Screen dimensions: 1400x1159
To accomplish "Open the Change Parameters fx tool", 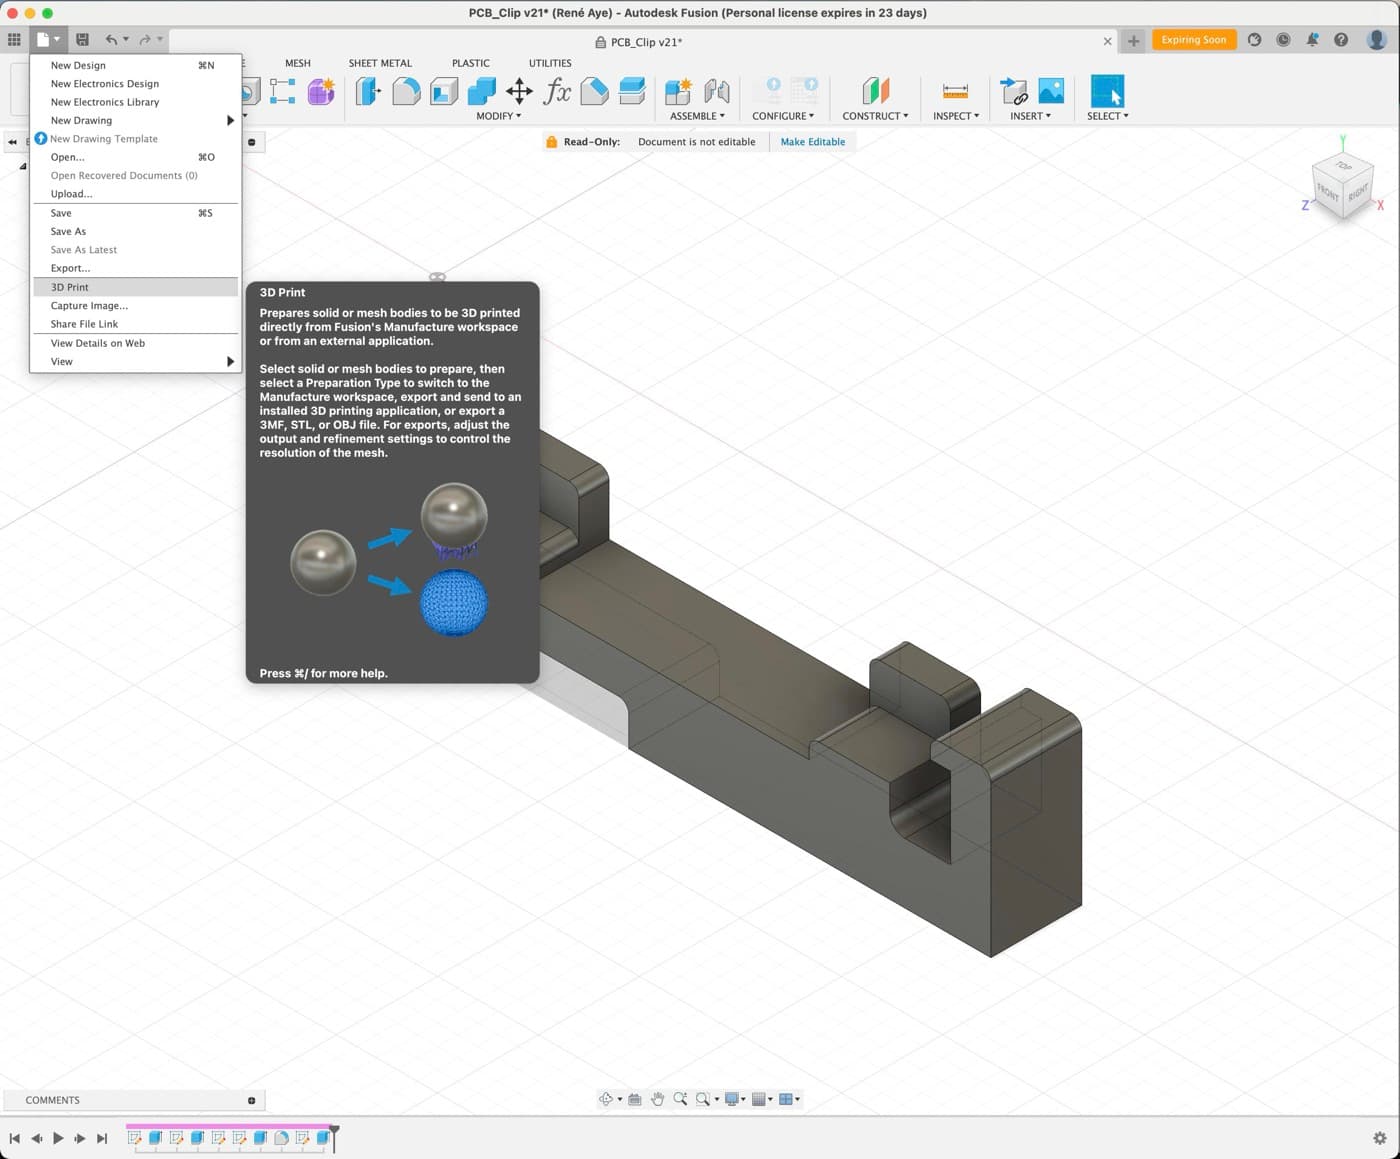I will click(557, 91).
